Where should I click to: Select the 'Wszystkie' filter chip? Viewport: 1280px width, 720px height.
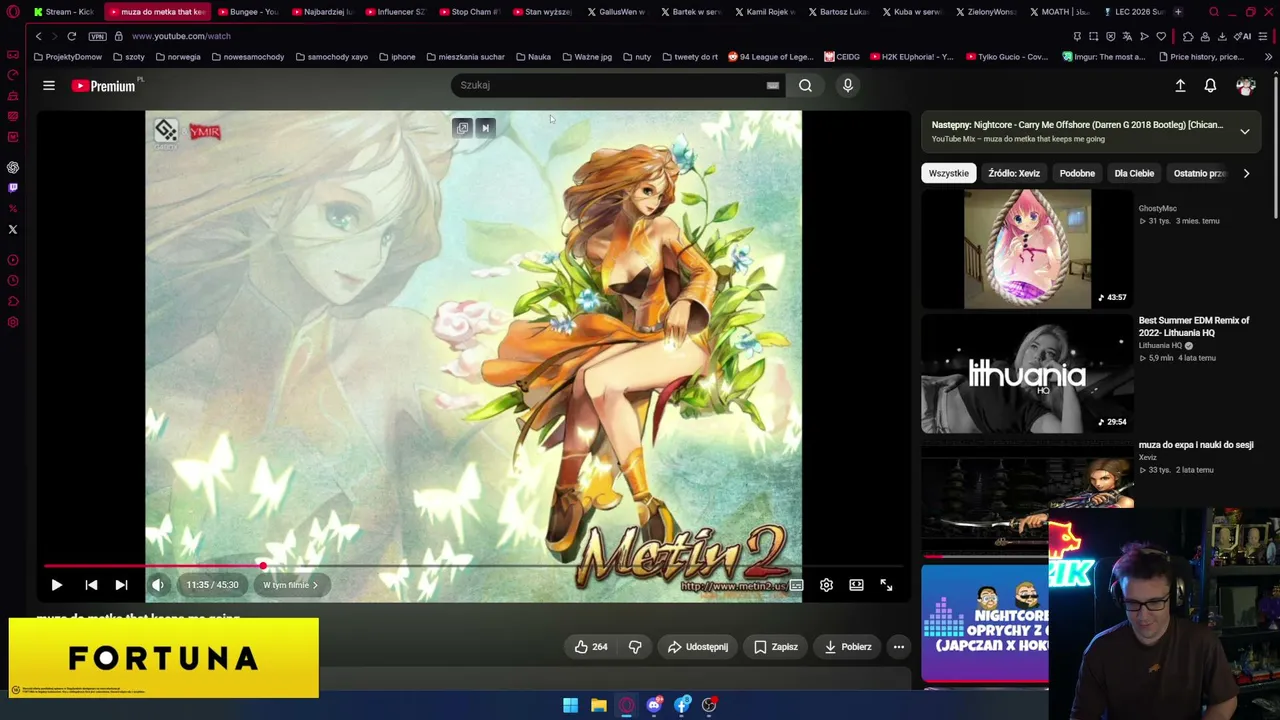point(948,174)
